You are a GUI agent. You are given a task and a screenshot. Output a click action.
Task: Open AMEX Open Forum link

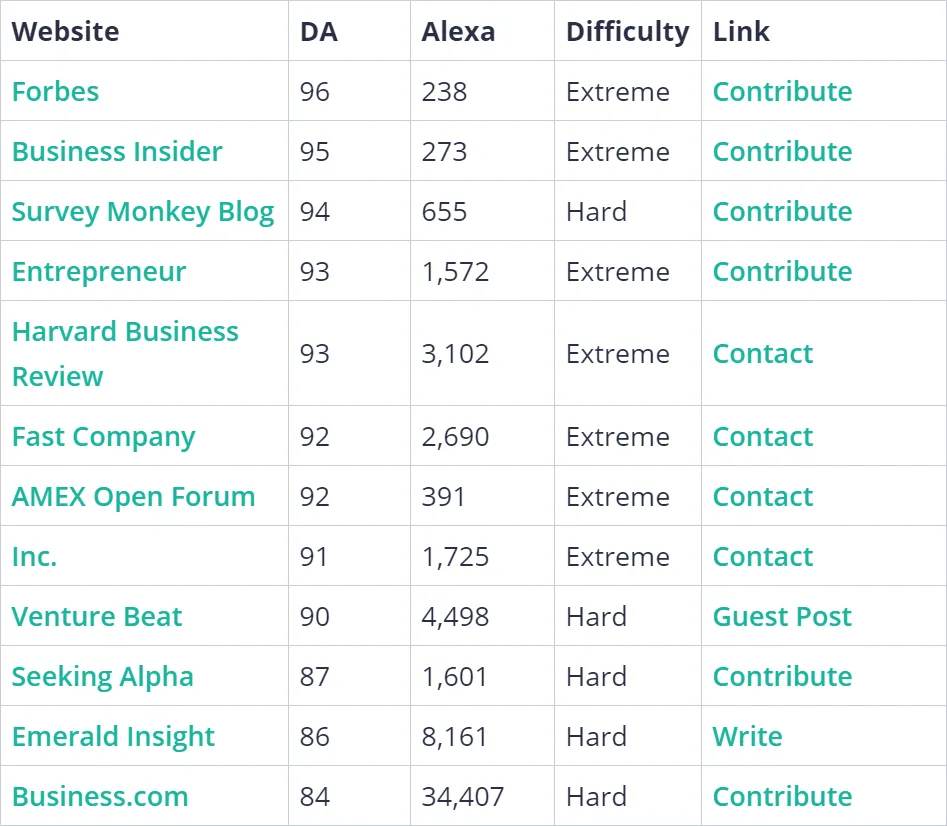coord(134,497)
